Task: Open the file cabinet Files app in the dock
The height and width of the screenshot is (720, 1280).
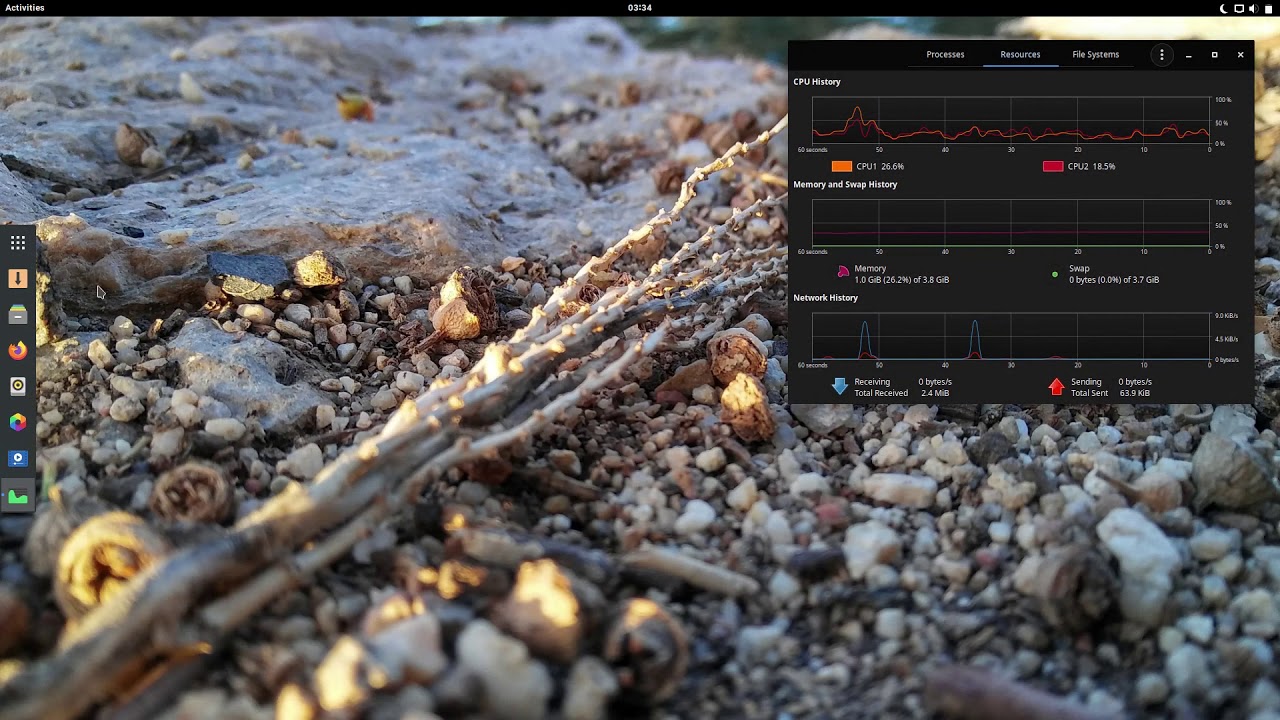Action: pyautogui.click(x=18, y=315)
